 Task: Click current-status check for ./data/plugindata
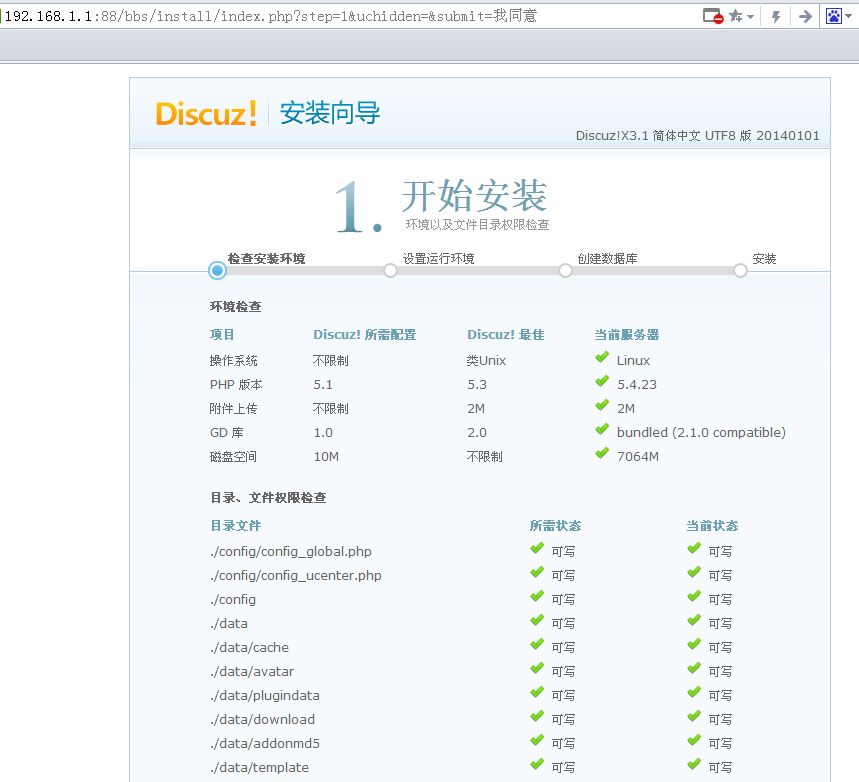coord(694,692)
